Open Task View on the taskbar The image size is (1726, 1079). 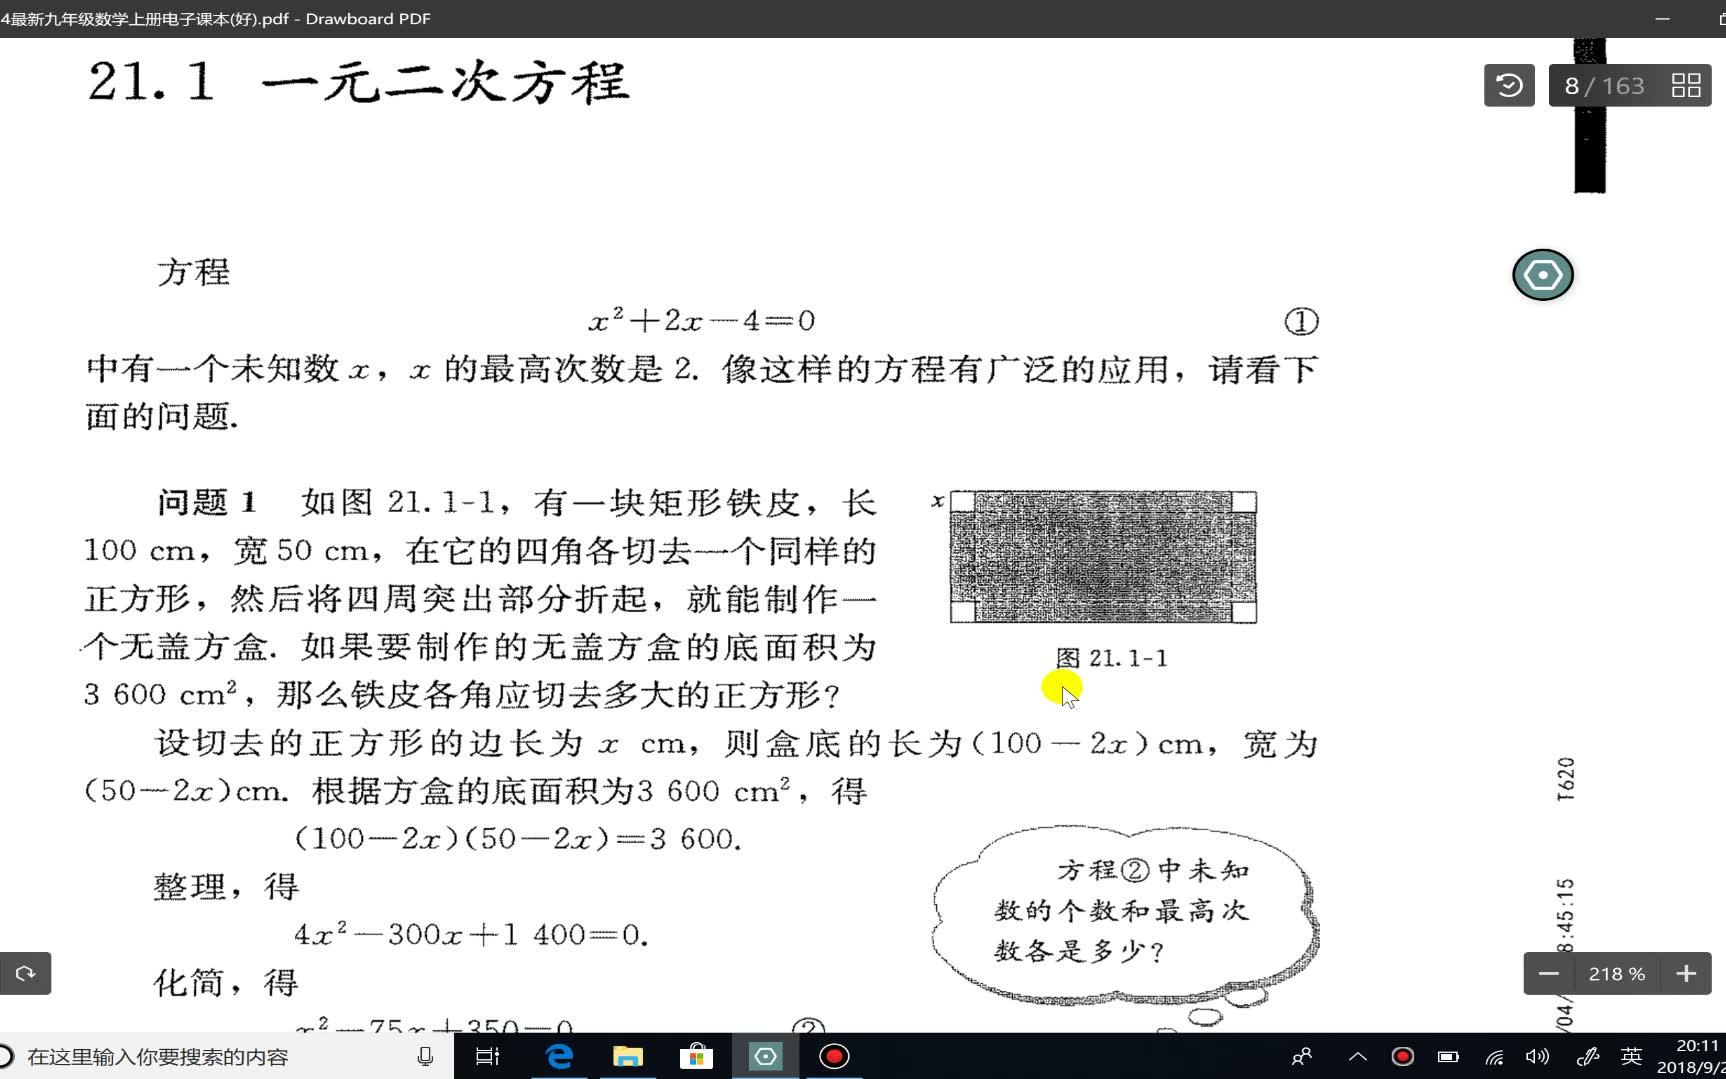click(x=487, y=1056)
